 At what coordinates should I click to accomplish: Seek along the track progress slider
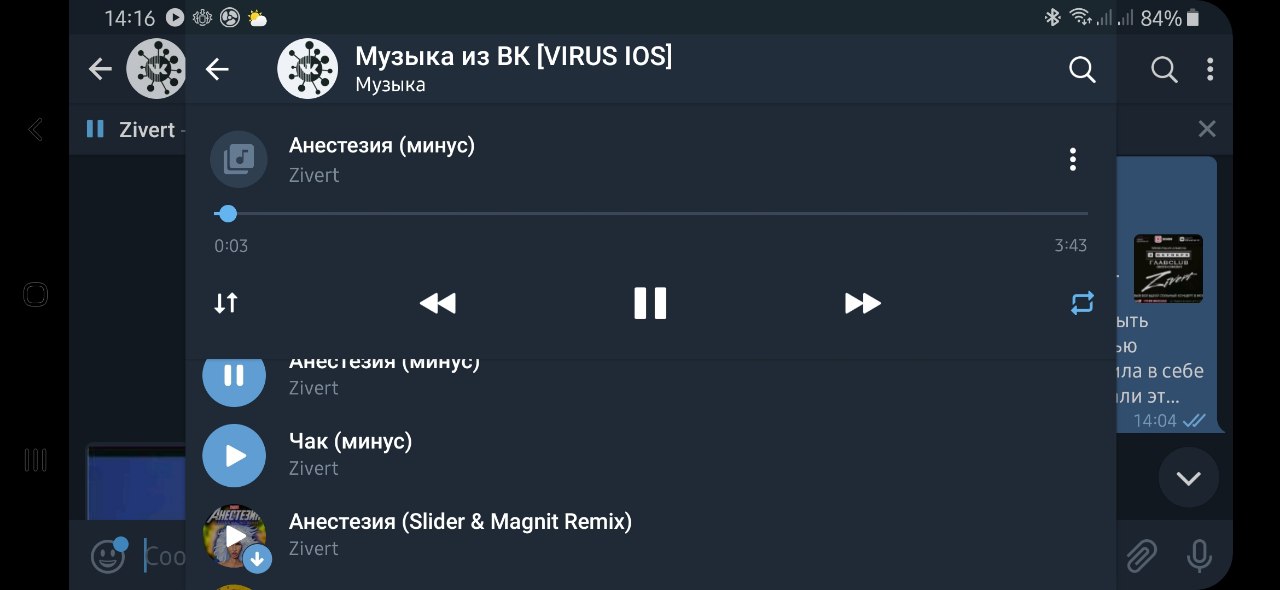(651, 214)
